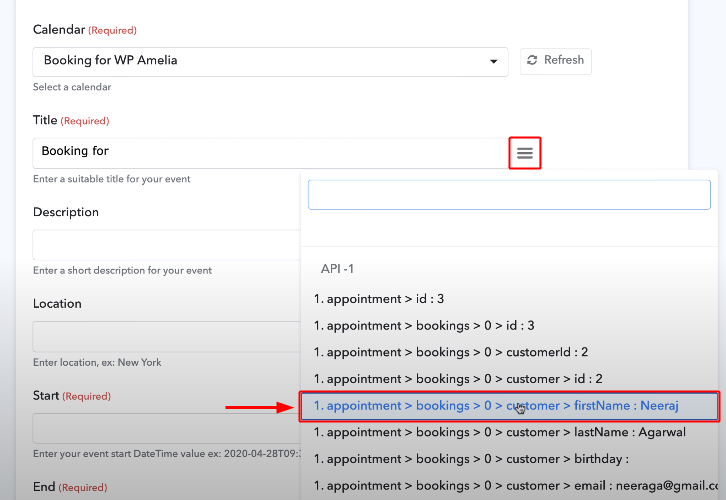The image size is (726, 500).
Task: Pick the 'customer > birthday' entry
Action: [x=470, y=459]
